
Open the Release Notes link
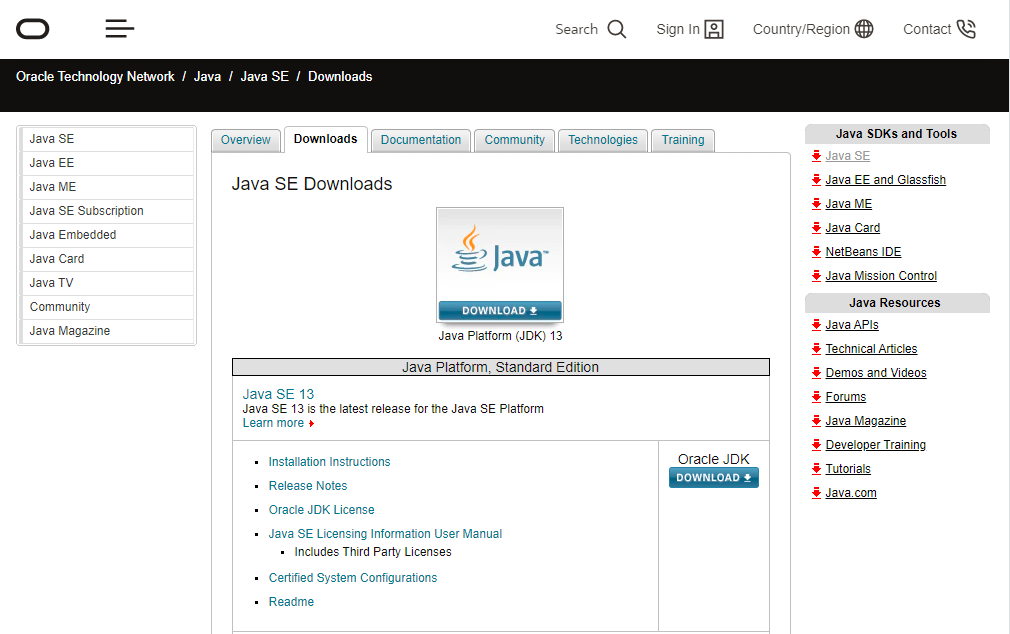click(x=308, y=486)
